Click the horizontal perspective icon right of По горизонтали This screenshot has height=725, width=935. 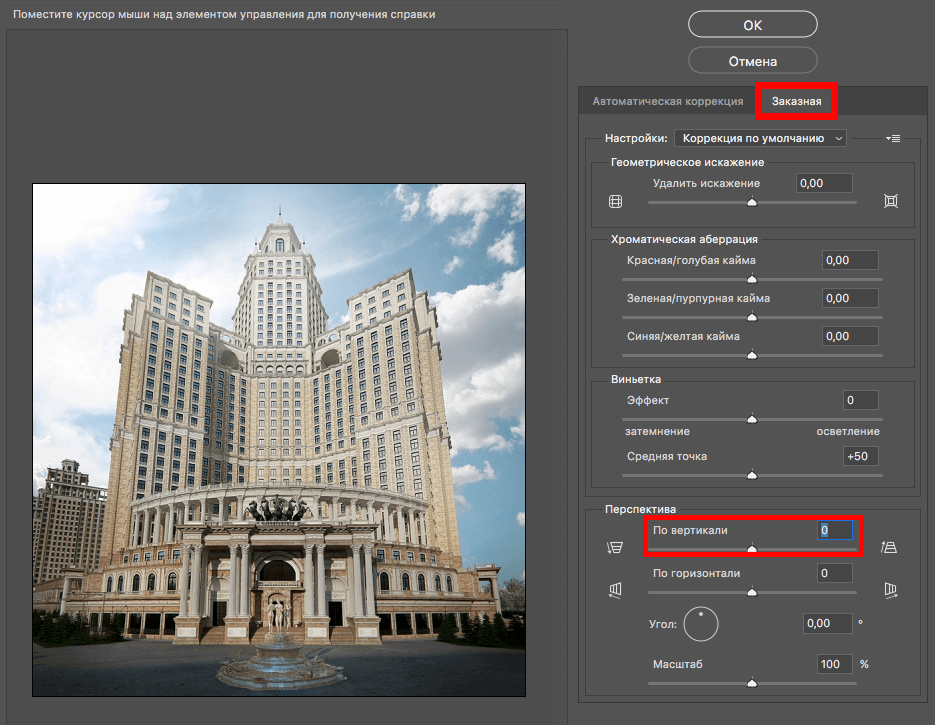[888, 589]
